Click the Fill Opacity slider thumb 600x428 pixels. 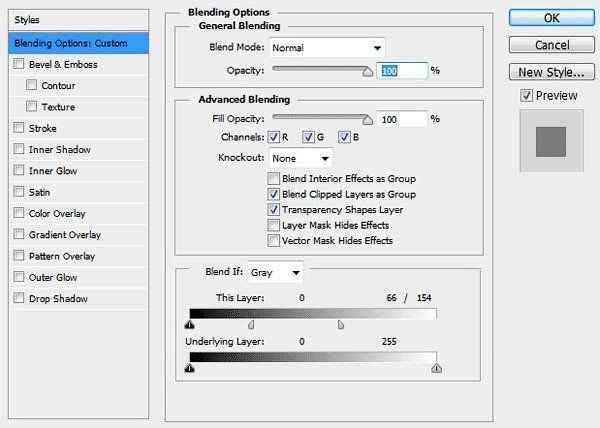coord(367,120)
